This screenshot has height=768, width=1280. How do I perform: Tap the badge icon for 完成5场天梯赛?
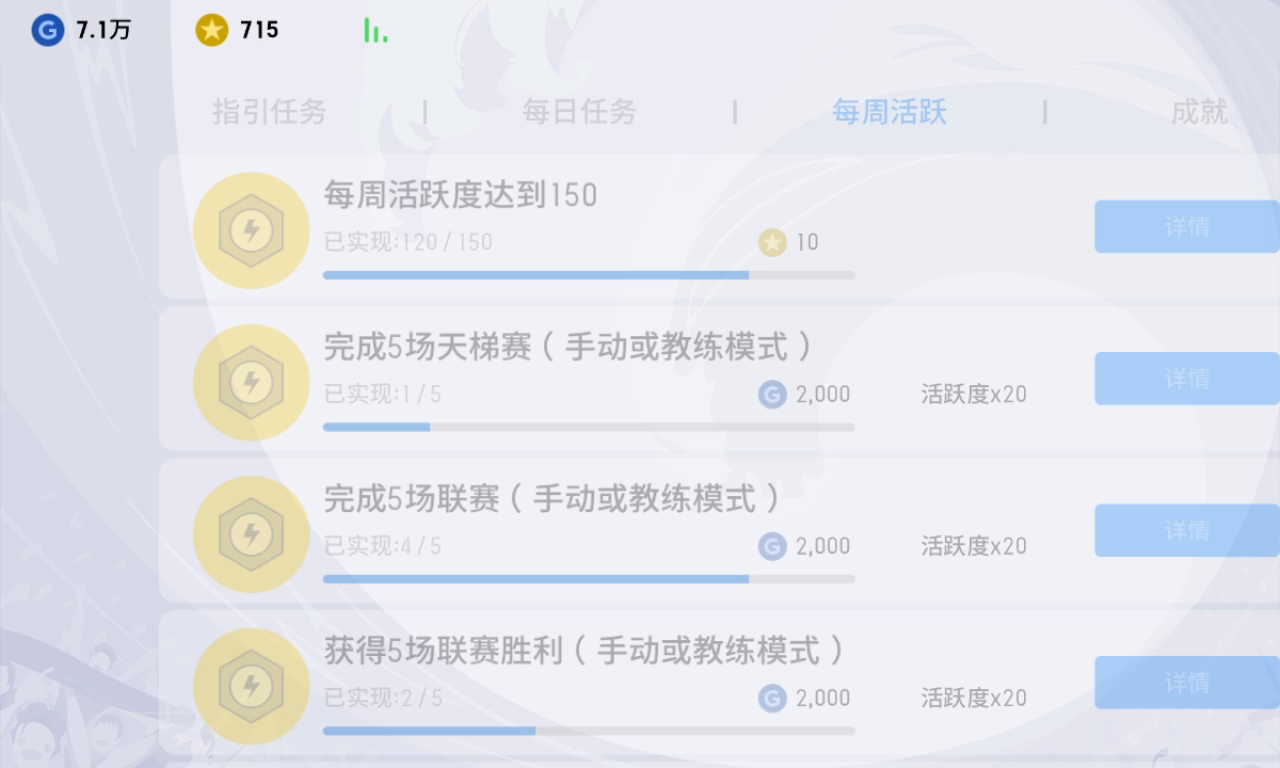[x=251, y=383]
